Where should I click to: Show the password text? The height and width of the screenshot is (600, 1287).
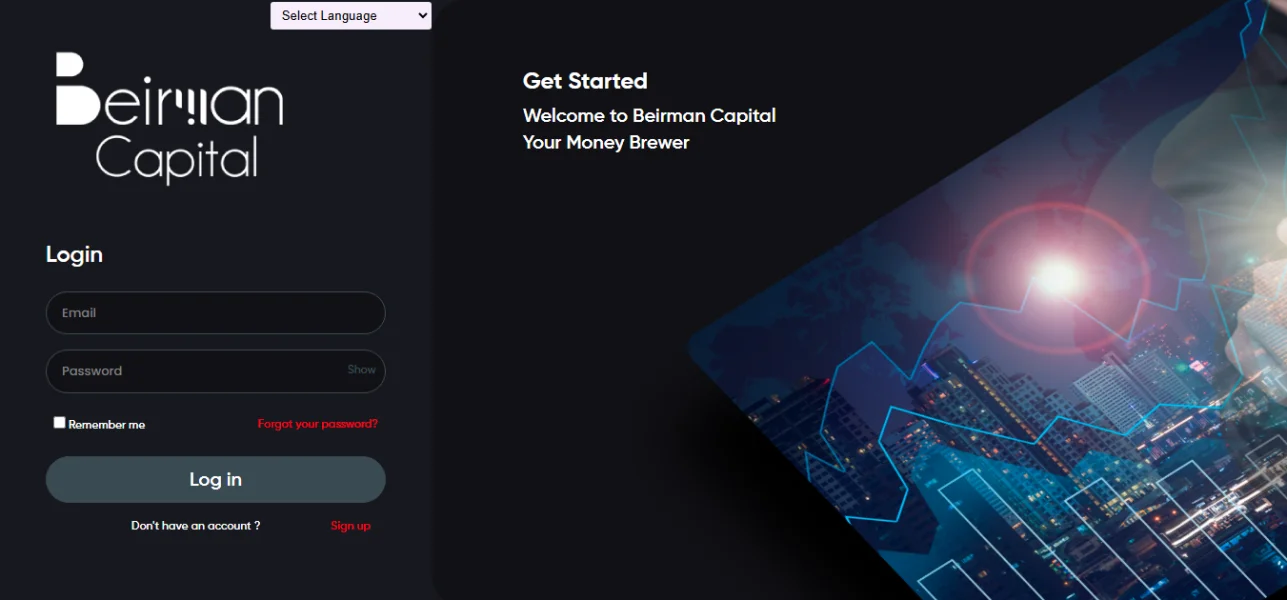361,370
